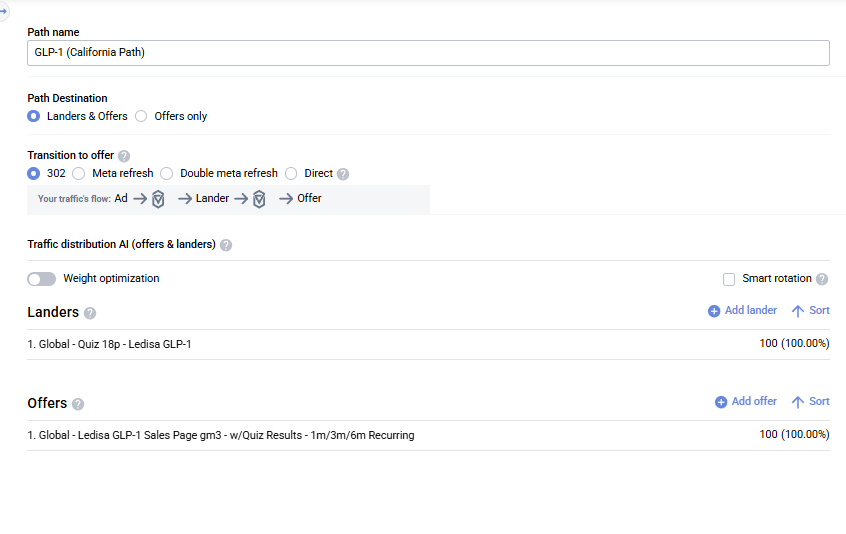
Task: Toggle the Weight optimization switch
Action: pyautogui.click(x=42, y=279)
